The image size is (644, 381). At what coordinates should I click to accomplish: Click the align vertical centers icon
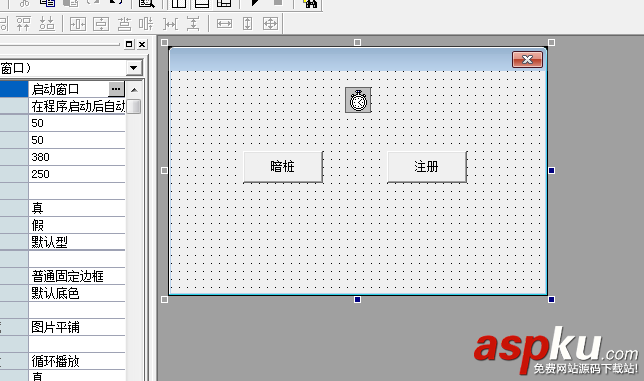point(146,24)
